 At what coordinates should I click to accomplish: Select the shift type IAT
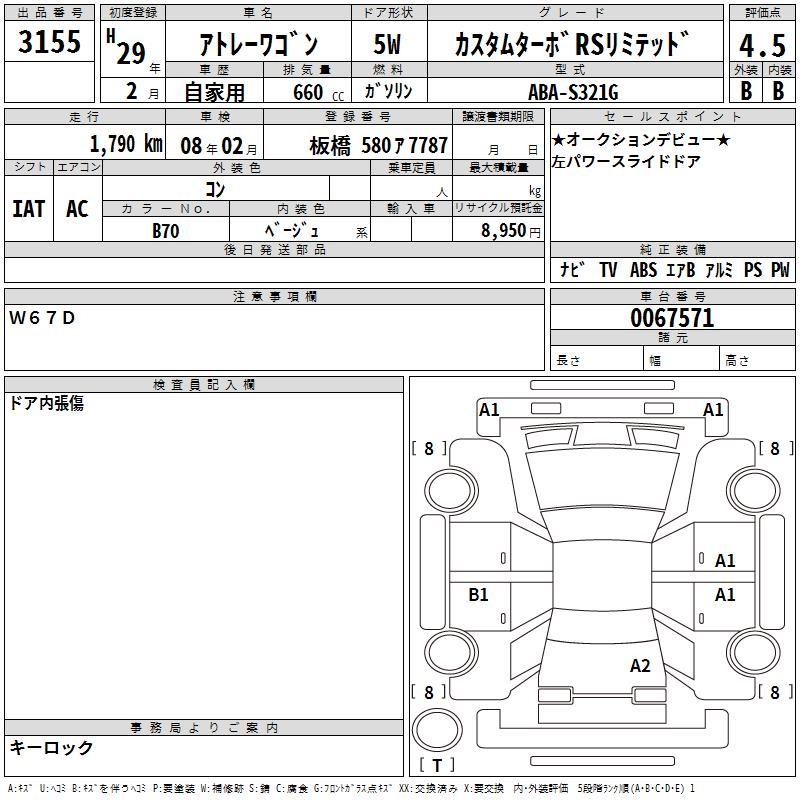click(x=29, y=209)
